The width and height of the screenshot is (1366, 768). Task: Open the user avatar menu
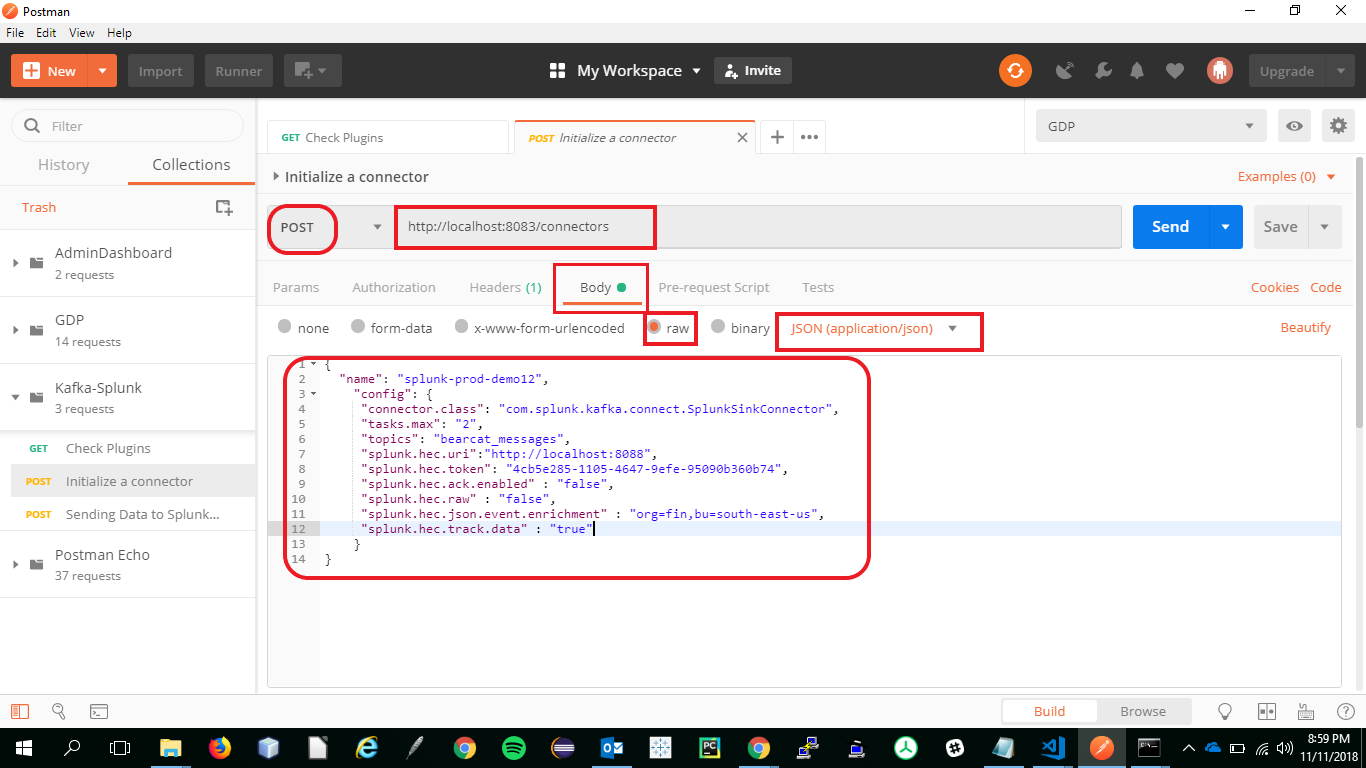(x=1219, y=71)
